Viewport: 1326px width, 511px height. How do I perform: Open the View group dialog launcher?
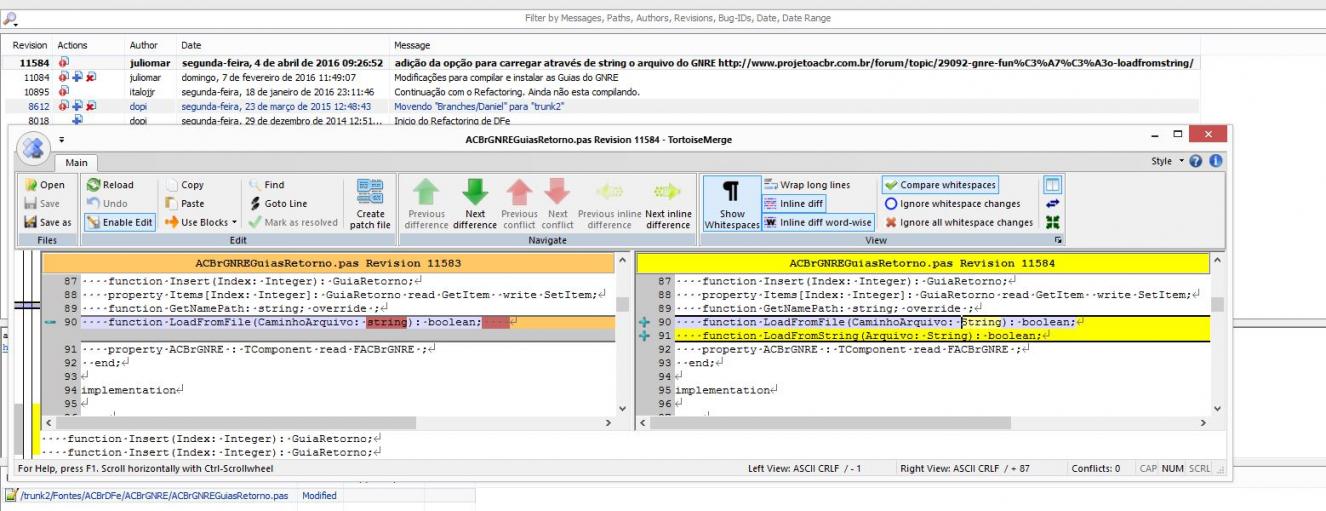[x=1059, y=240]
